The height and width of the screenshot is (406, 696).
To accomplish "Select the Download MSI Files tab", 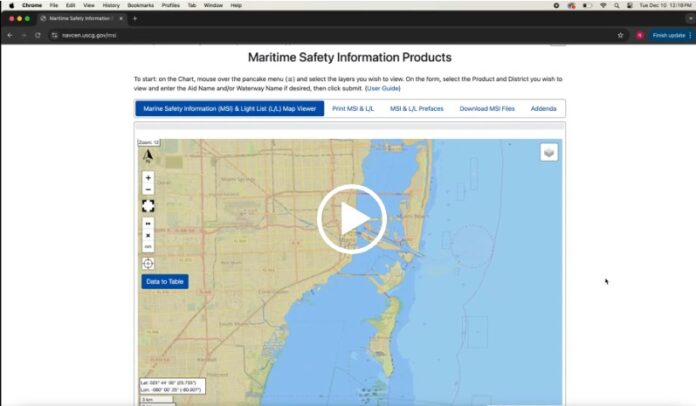I will pos(487,108).
